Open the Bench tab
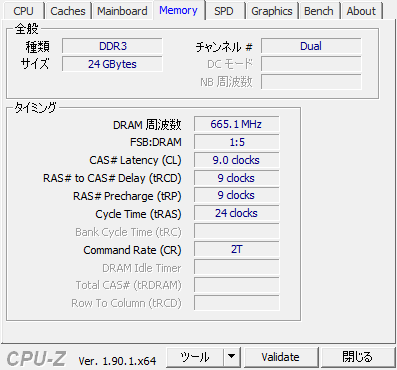Viewport: 397px width, 370px height. (x=319, y=11)
